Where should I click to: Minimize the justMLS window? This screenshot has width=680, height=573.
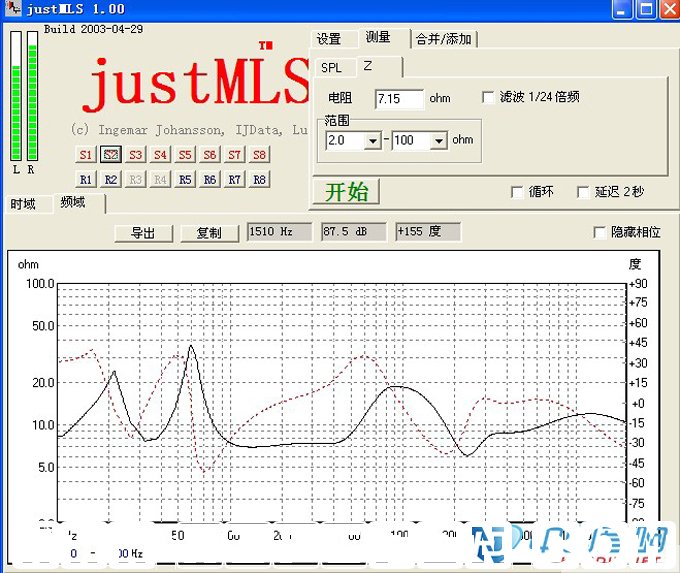click(622, 10)
